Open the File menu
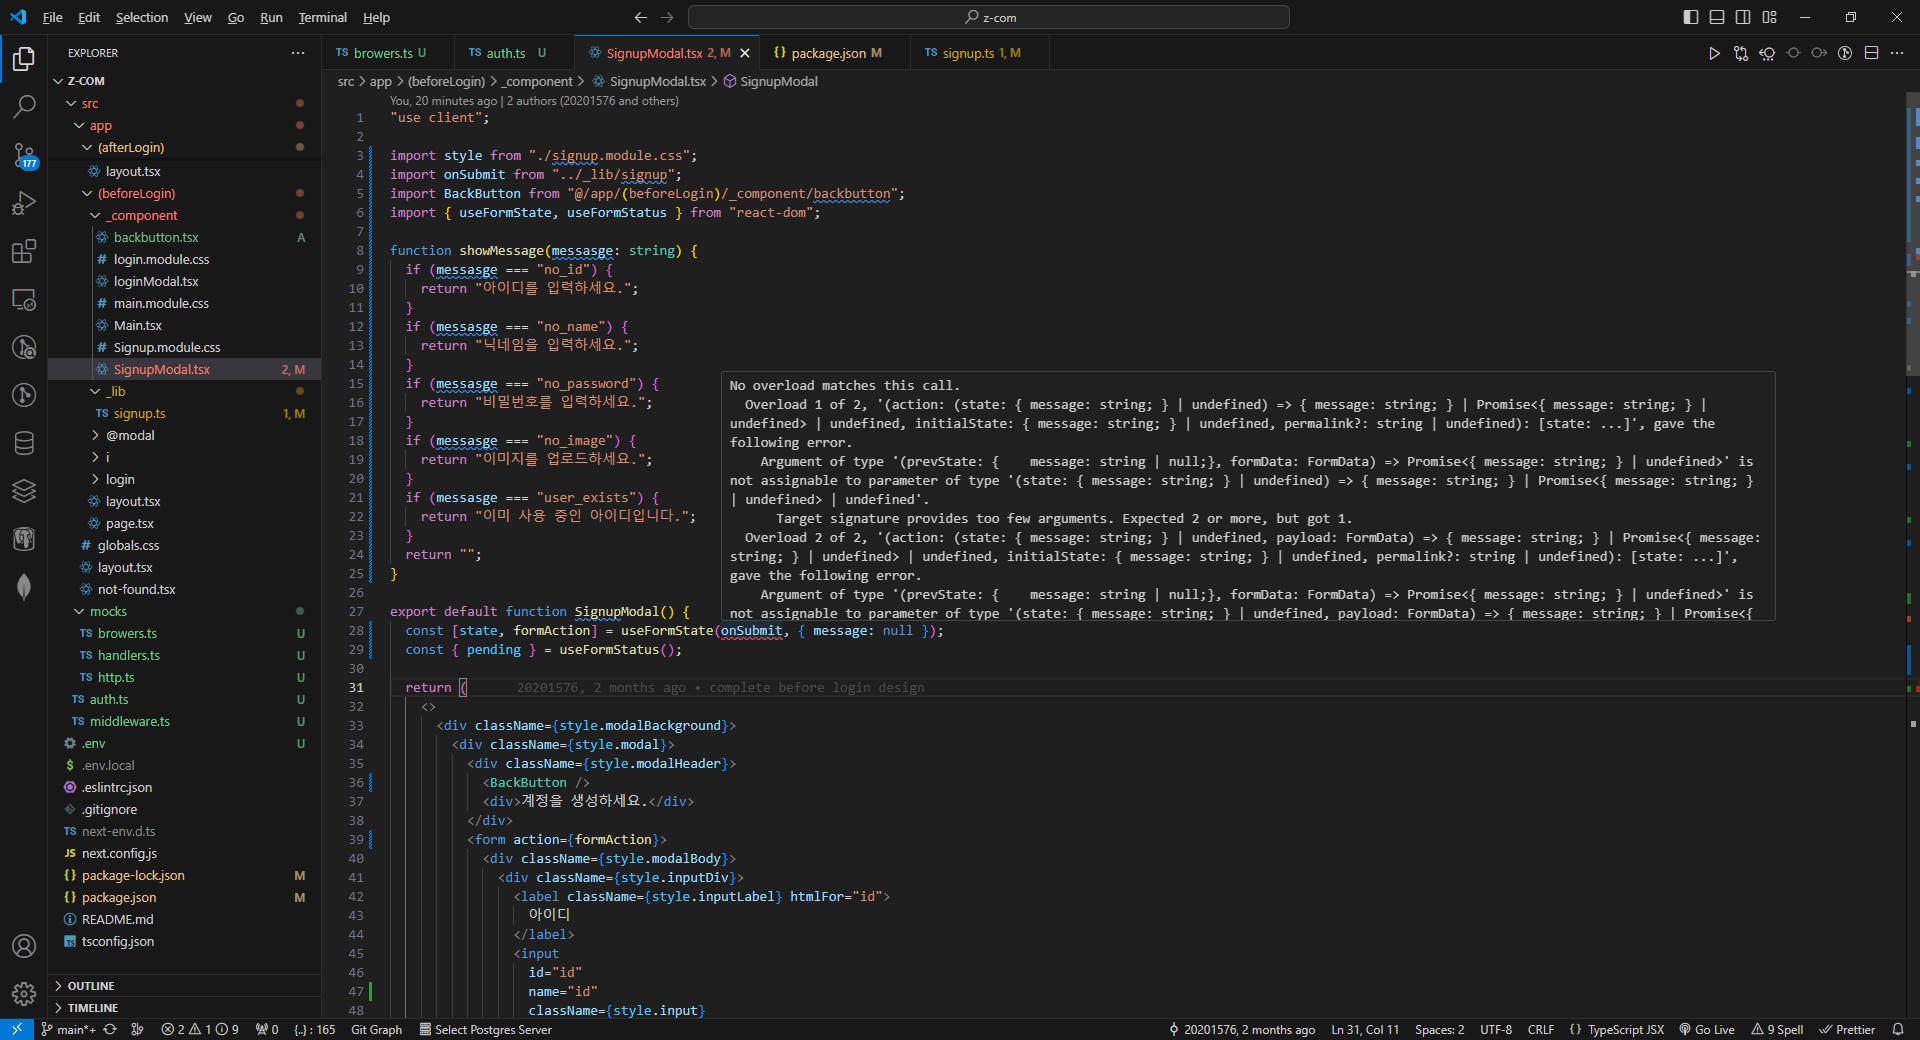This screenshot has width=1920, height=1040. [x=53, y=17]
